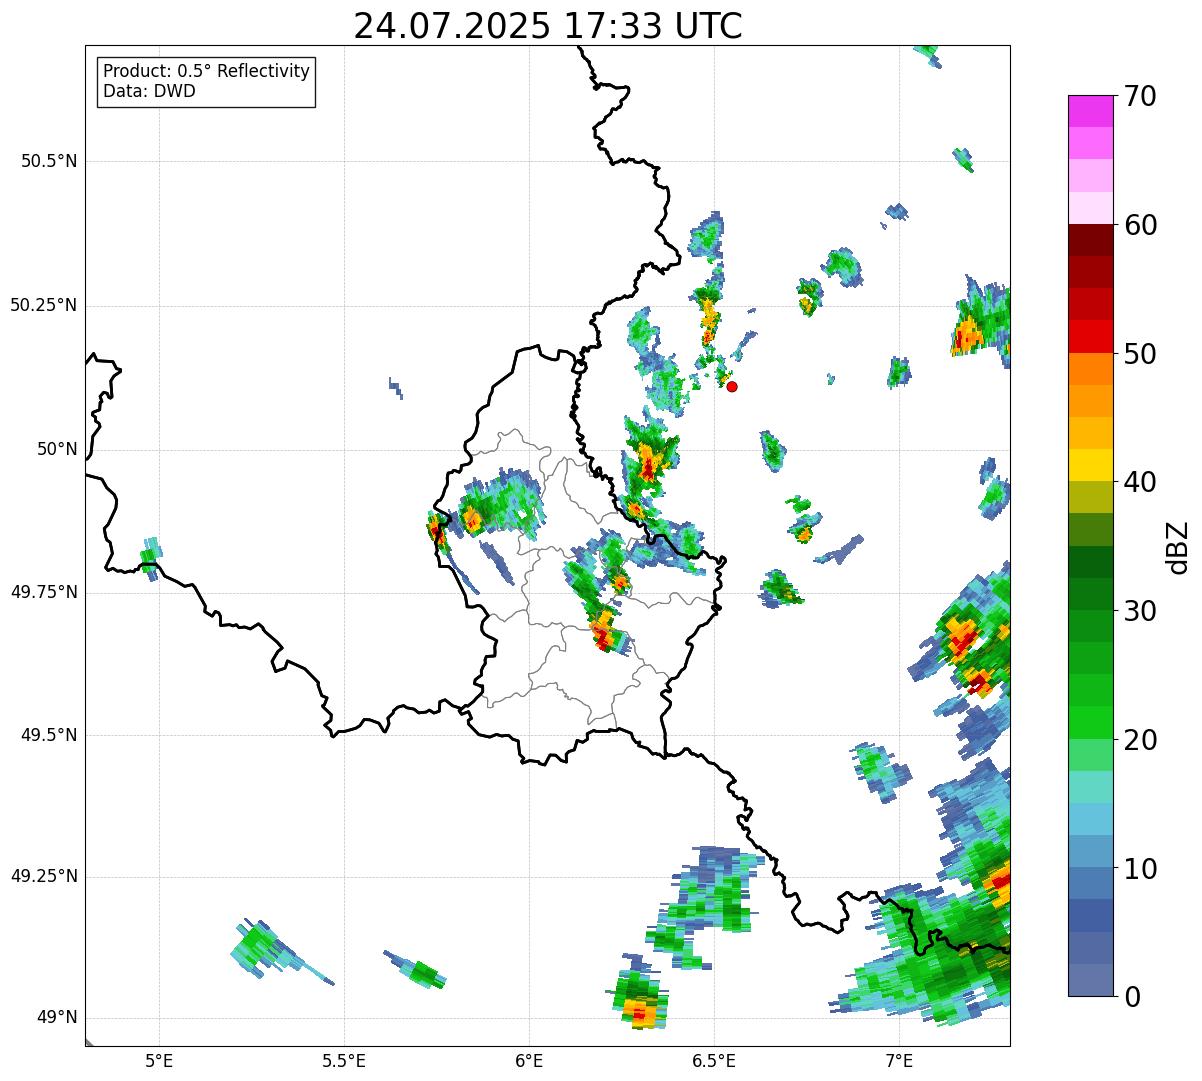Click the yellow colorbar segment above 40
The image size is (1202, 1081).
pyautogui.click(x=1090, y=465)
